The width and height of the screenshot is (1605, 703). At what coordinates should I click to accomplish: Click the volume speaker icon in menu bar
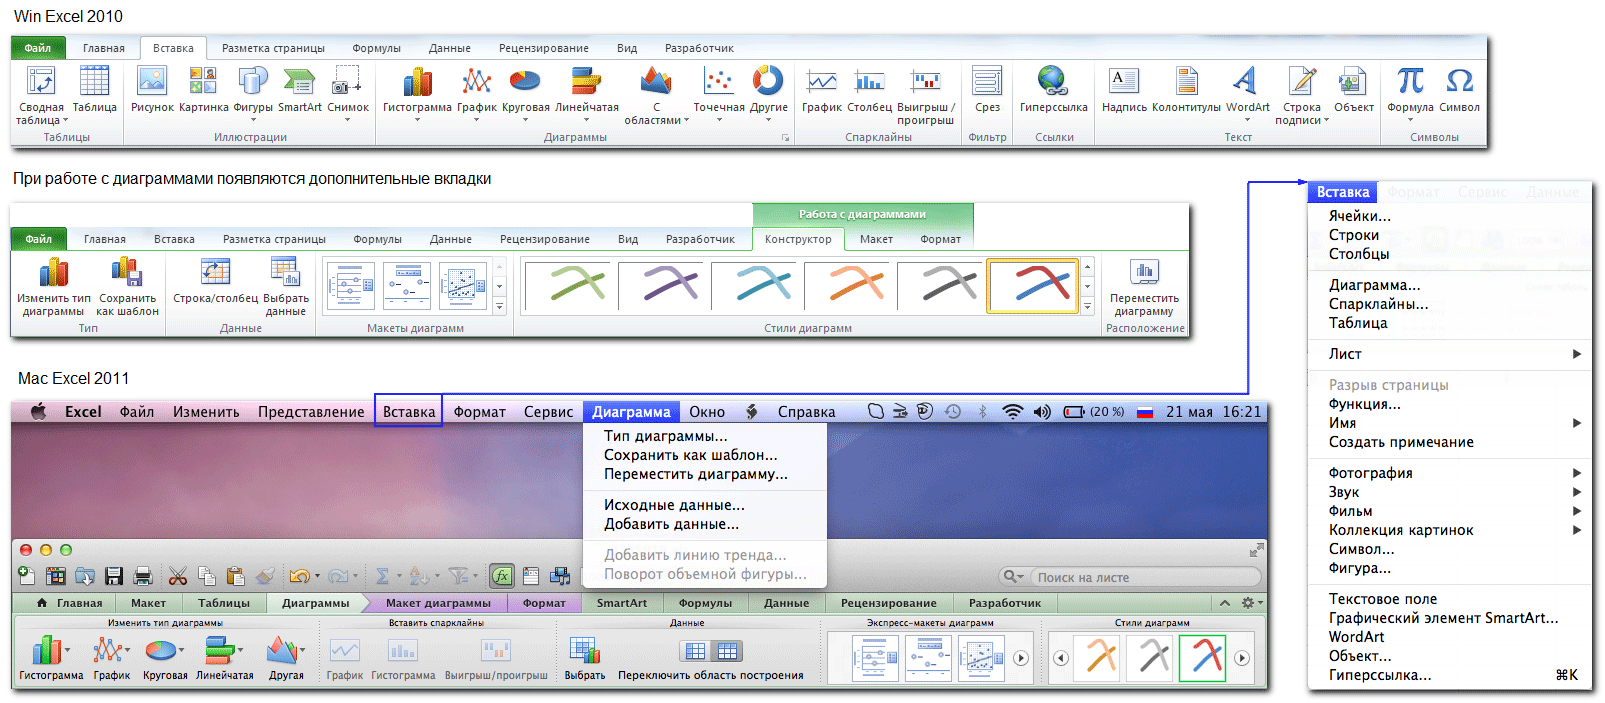pyautogui.click(x=1042, y=411)
